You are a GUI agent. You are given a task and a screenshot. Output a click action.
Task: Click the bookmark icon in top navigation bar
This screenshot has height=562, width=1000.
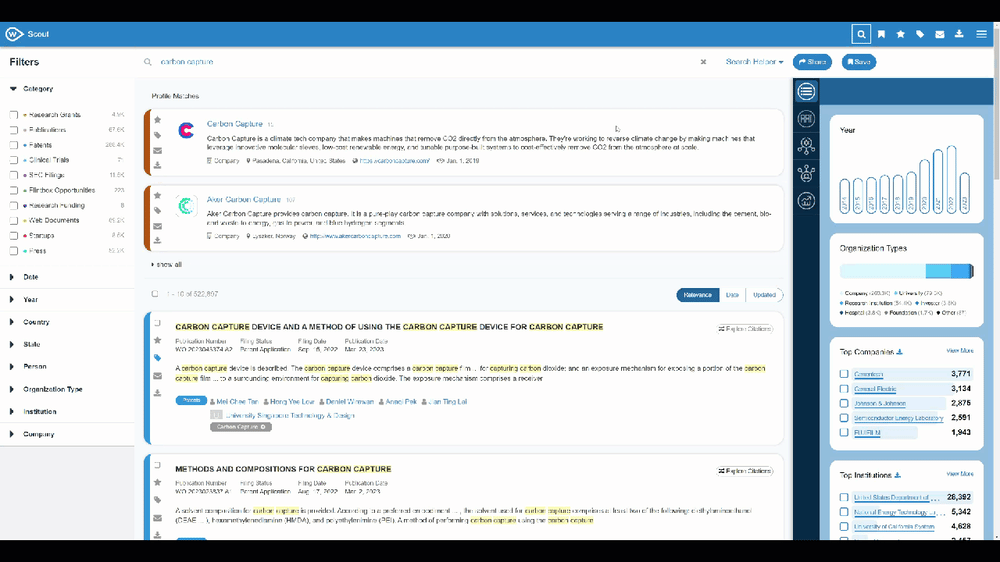[881, 34]
